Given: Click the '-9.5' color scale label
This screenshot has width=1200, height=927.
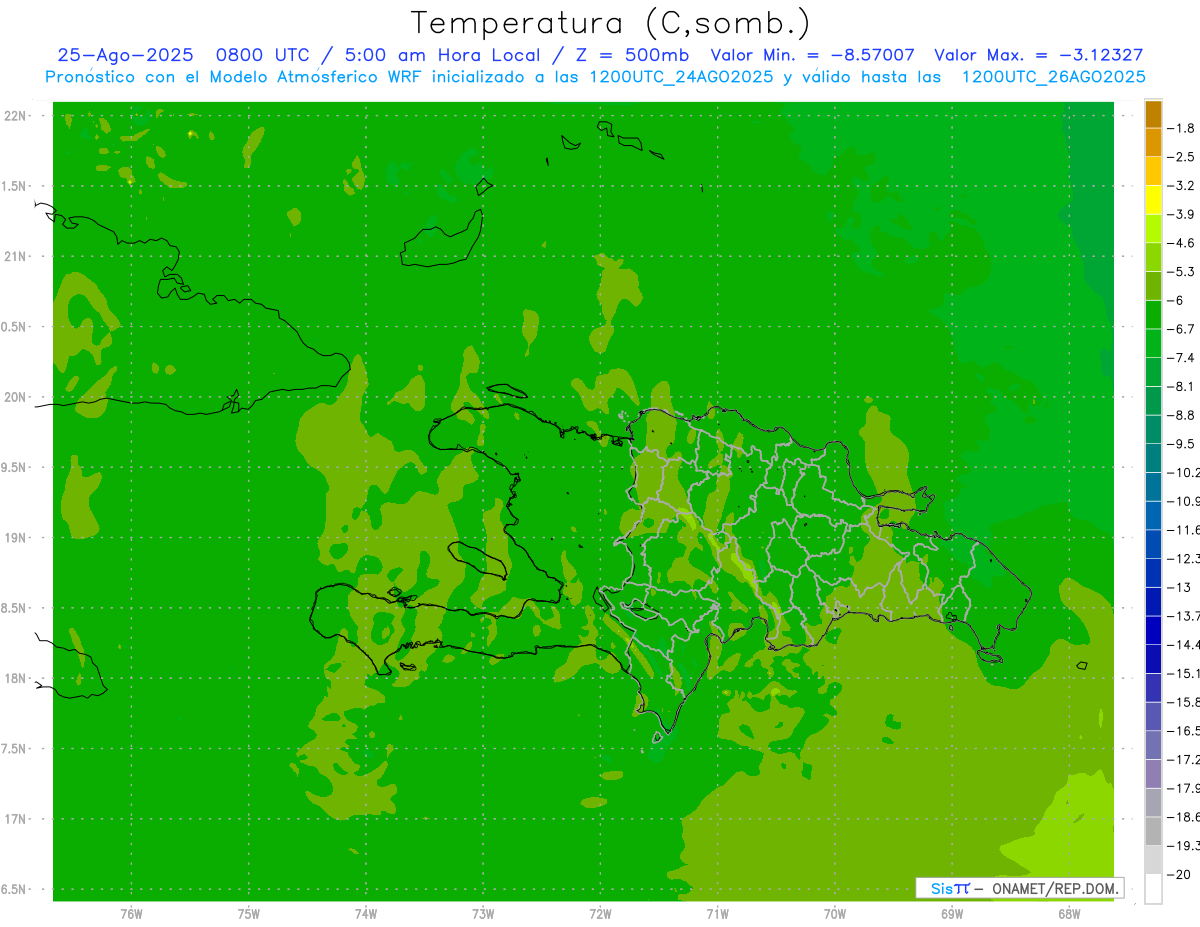Looking at the screenshot, I should coord(1181,443).
